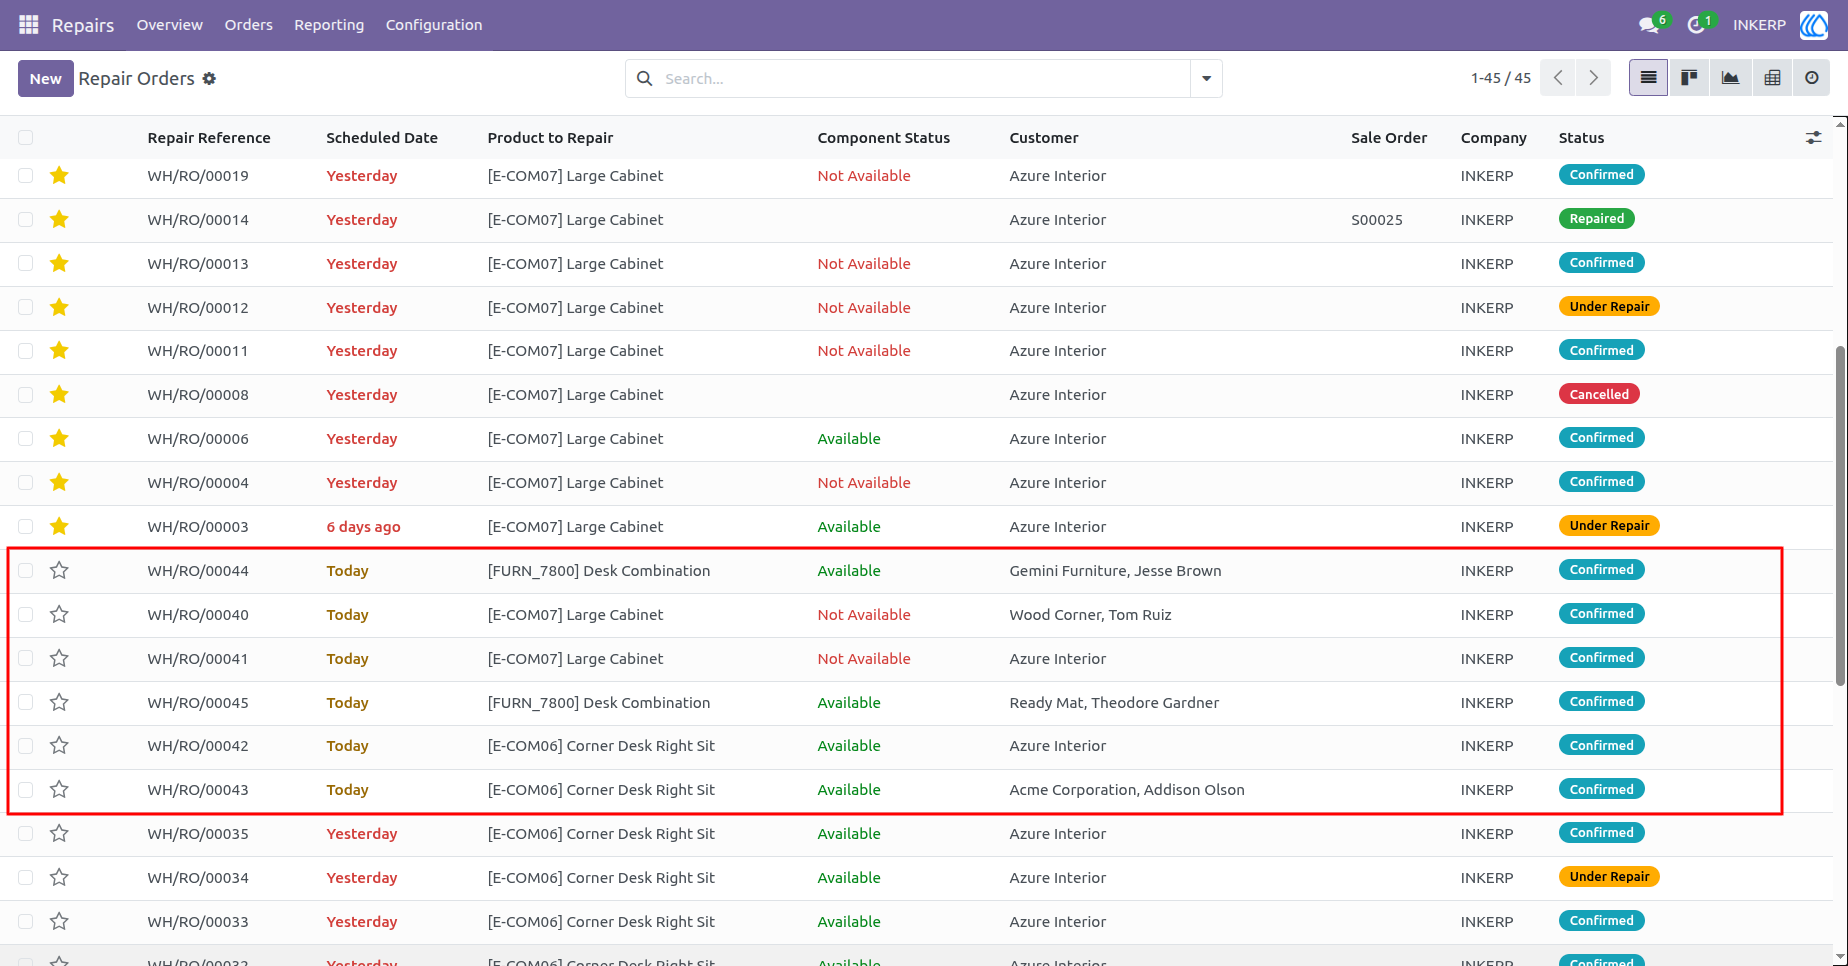This screenshot has width=1848, height=966.
Task: Open record for Gemini Furniture, Jesse Brown
Action: coord(1115,571)
